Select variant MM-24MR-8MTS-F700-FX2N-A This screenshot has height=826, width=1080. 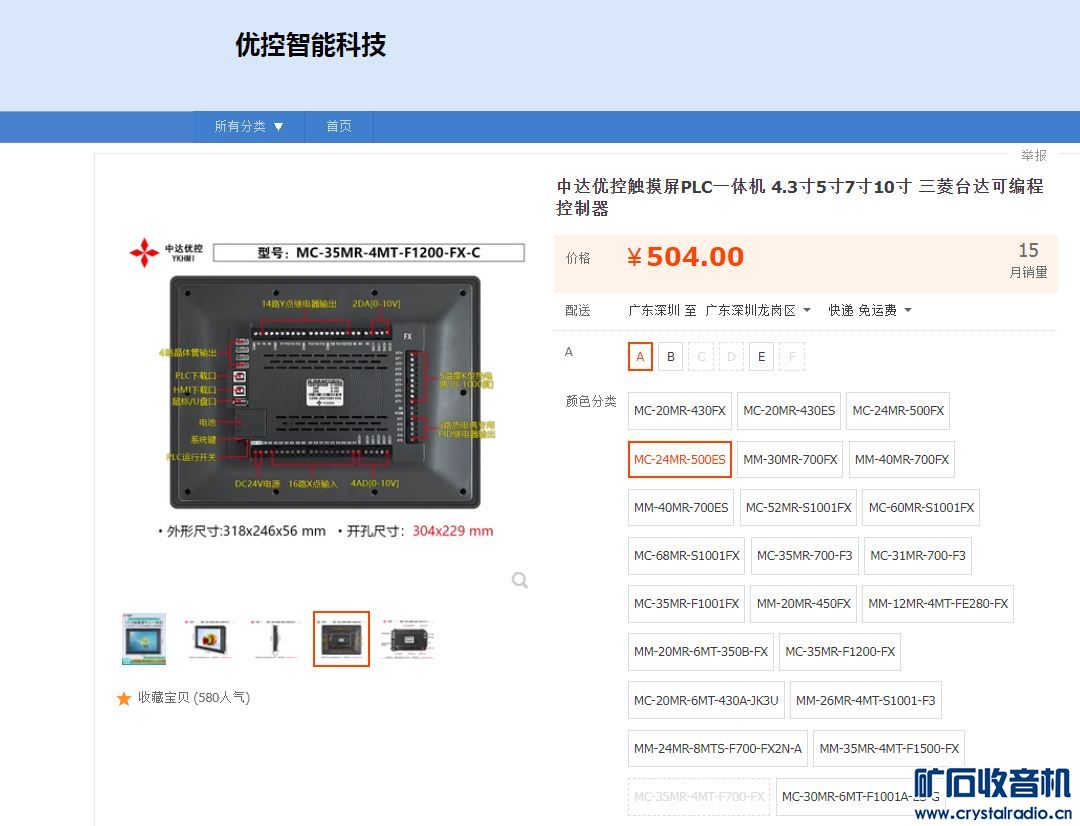[x=718, y=749]
